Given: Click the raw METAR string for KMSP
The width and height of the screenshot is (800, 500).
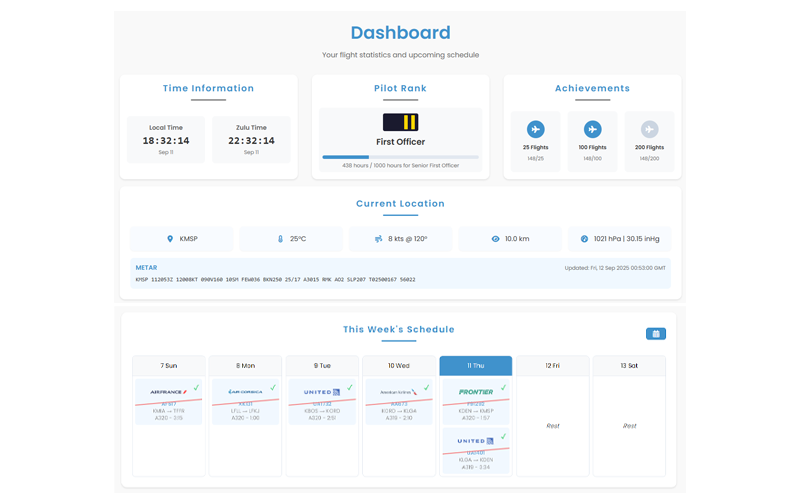Looking at the screenshot, I should (x=276, y=280).
